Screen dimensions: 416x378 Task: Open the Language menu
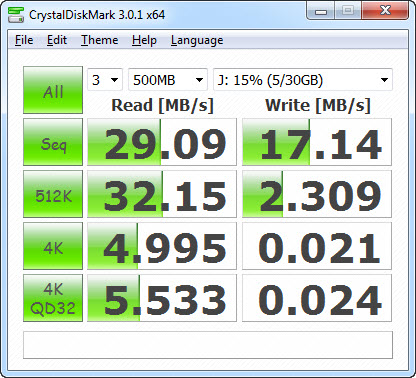[x=197, y=40]
